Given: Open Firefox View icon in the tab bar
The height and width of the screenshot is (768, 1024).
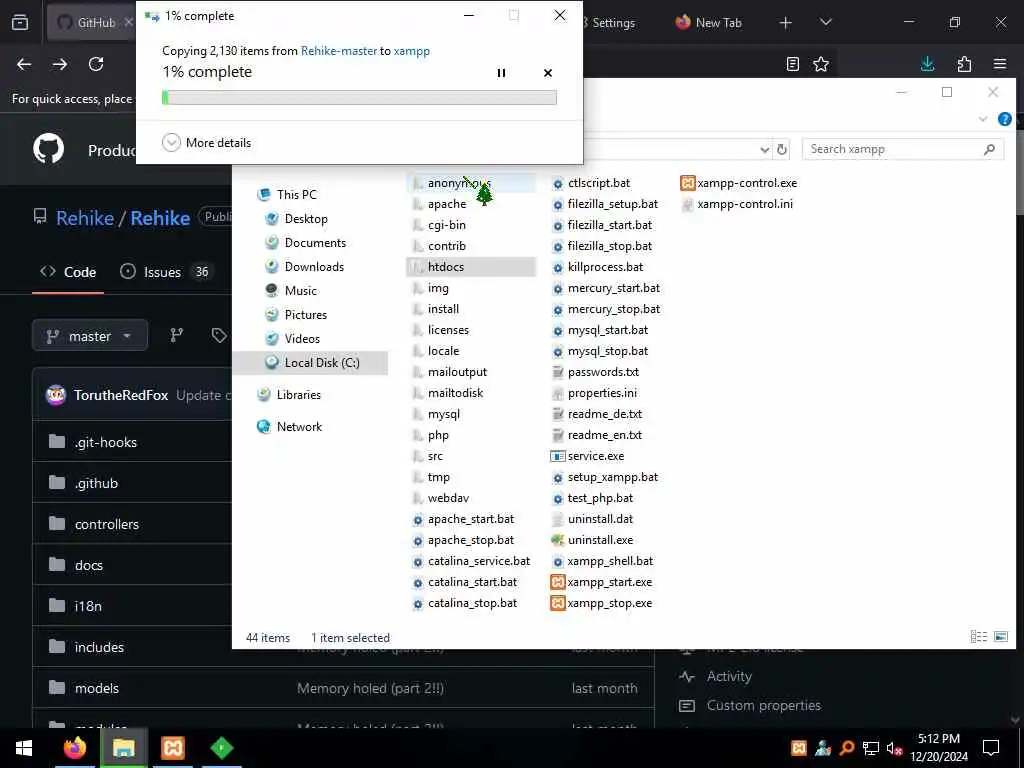Looking at the screenshot, I should 20,23.
